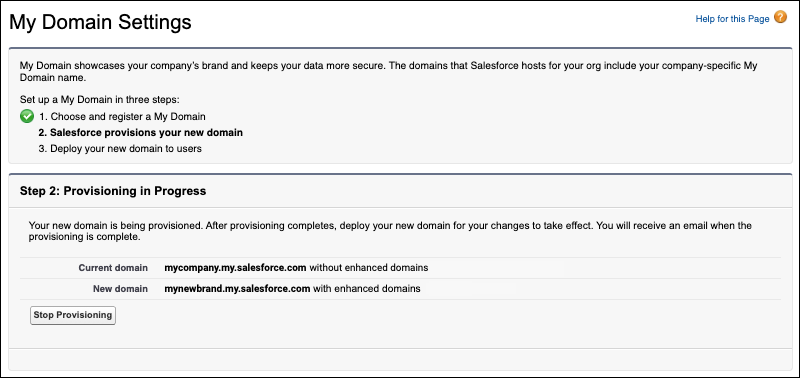800x378 pixels.
Task: Click the 'Your new domain is being provisioned' message
Action: (x=390, y=231)
